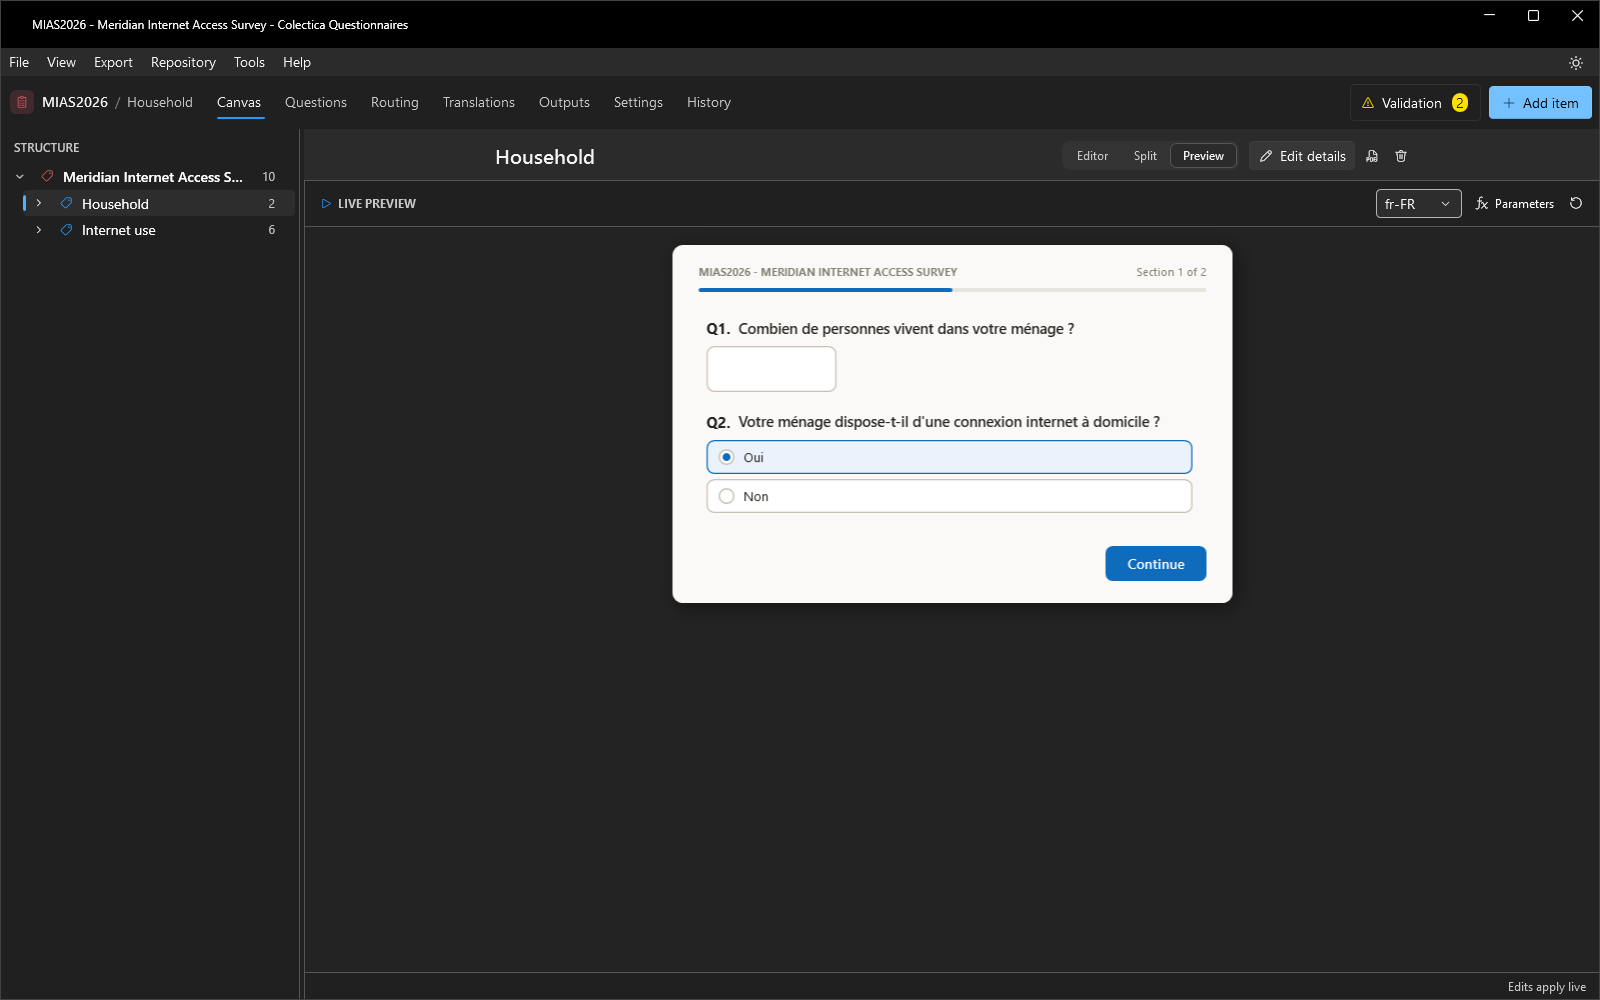Open the History tab

[709, 102]
